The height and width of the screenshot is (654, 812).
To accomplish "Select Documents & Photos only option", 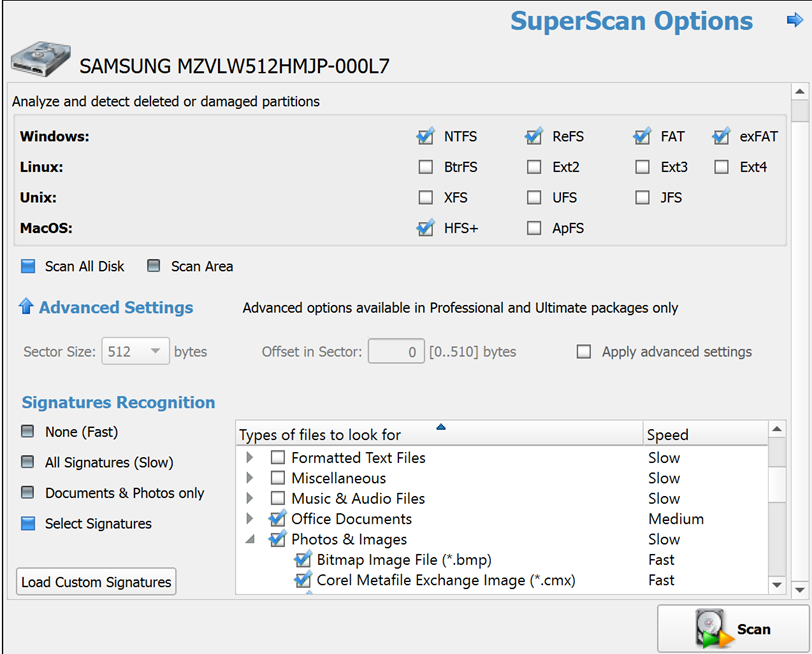I will point(27,492).
